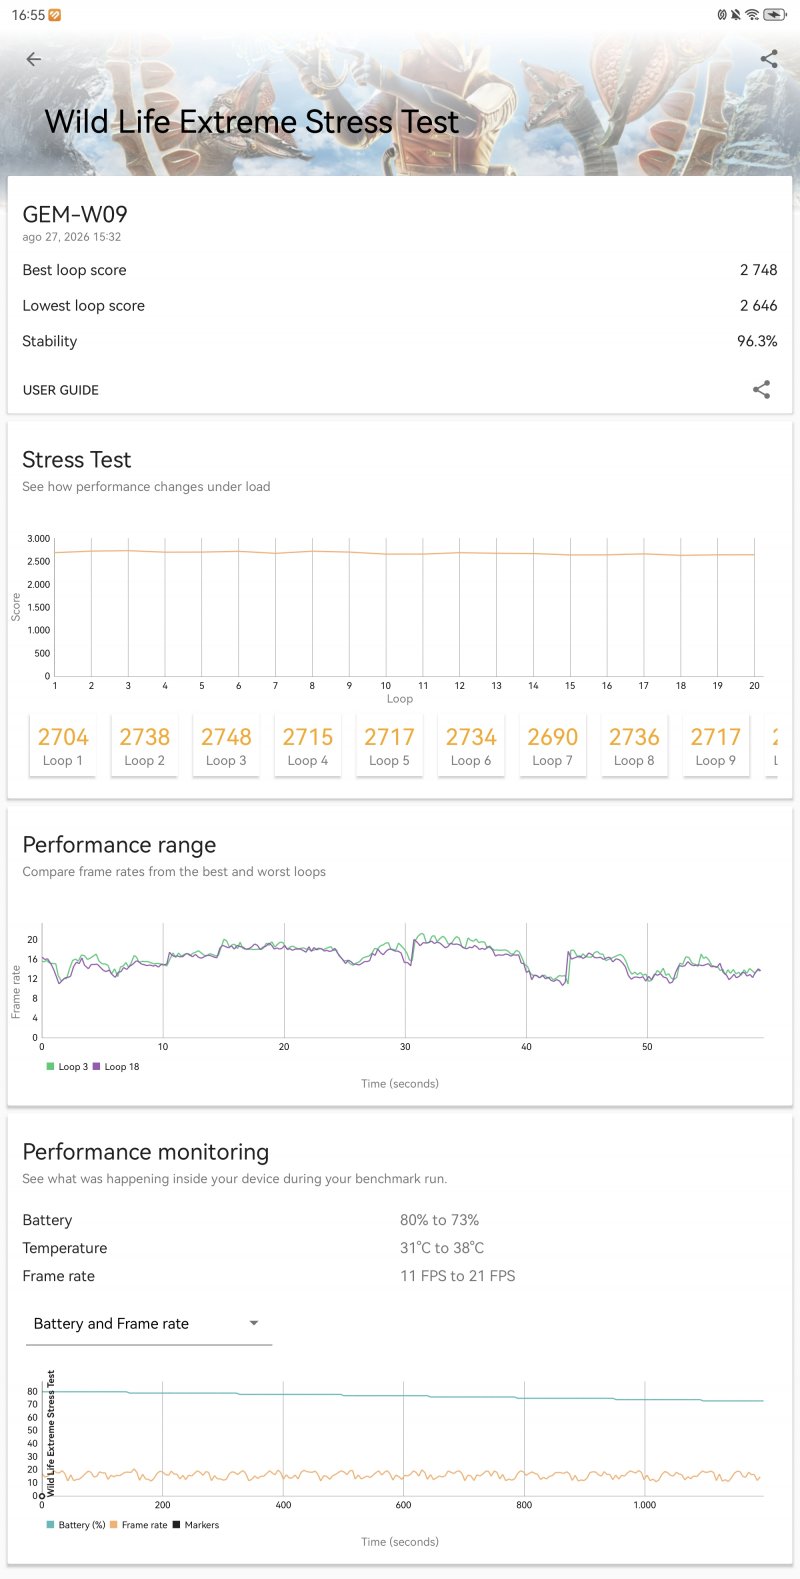The height and width of the screenshot is (1579, 800).
Task: Expand dropdown arrow for chart metric
Action: click(254, 1323)
